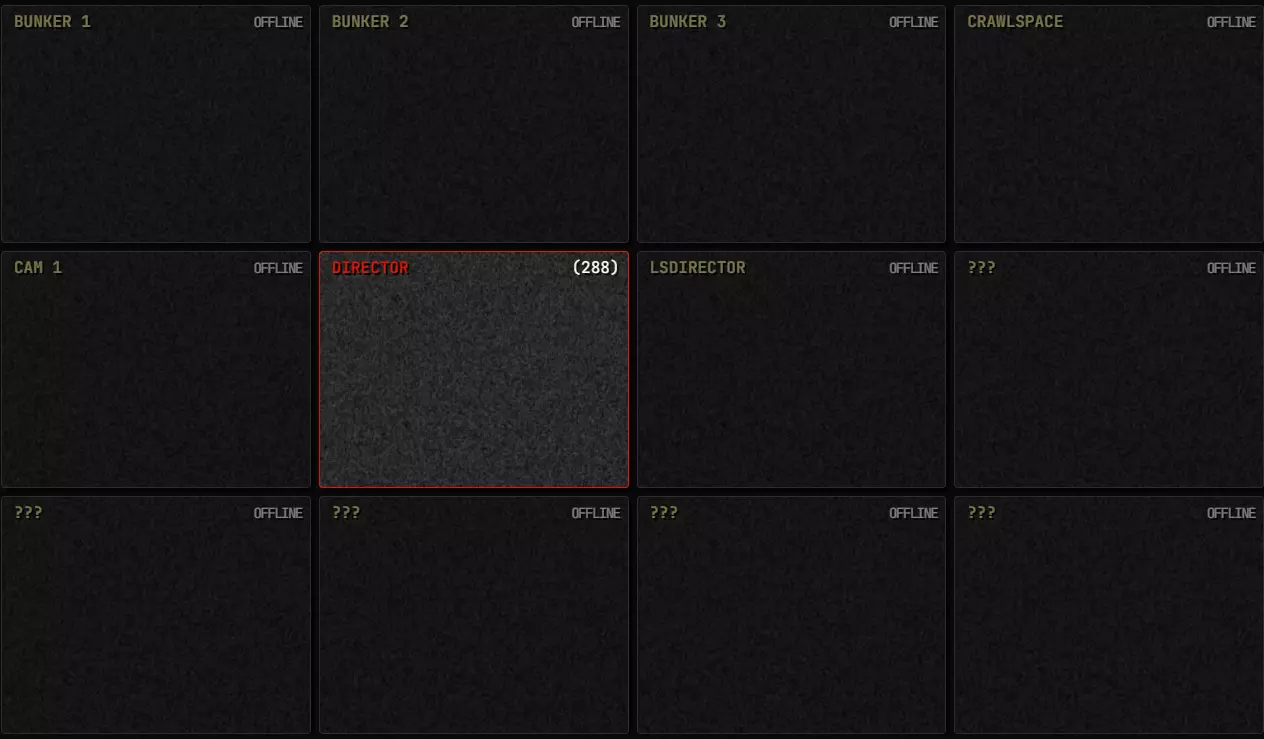Image resolution: width=1264 pixels, height=739 pixels.
Task: Click OFFLINE status on LSDIRECTOR
Action: click(914, 268)
